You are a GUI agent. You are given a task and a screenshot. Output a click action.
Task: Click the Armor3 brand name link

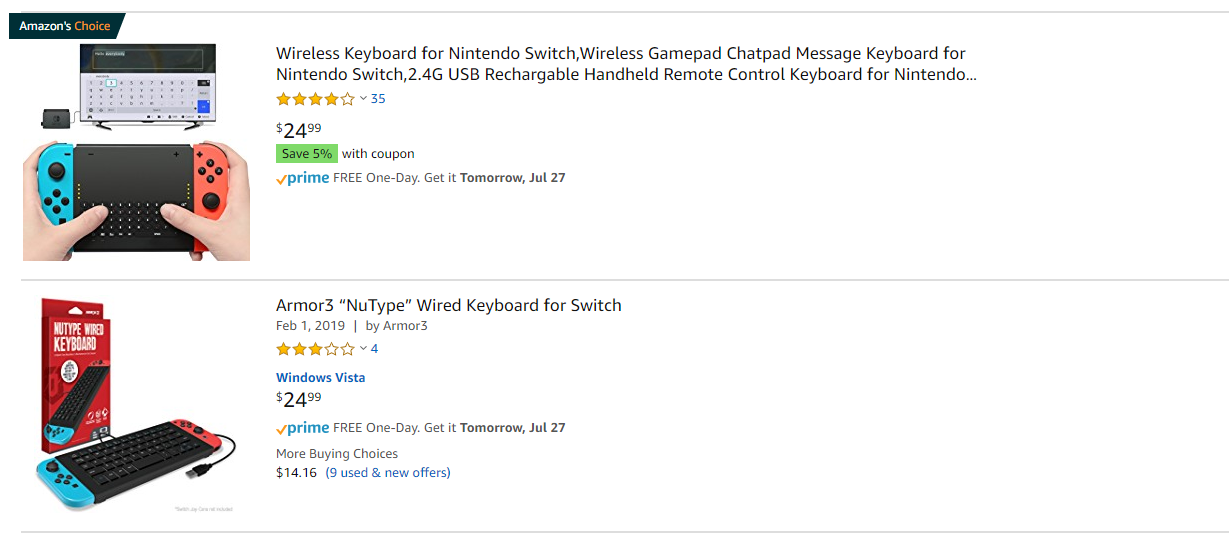(405, 326)
